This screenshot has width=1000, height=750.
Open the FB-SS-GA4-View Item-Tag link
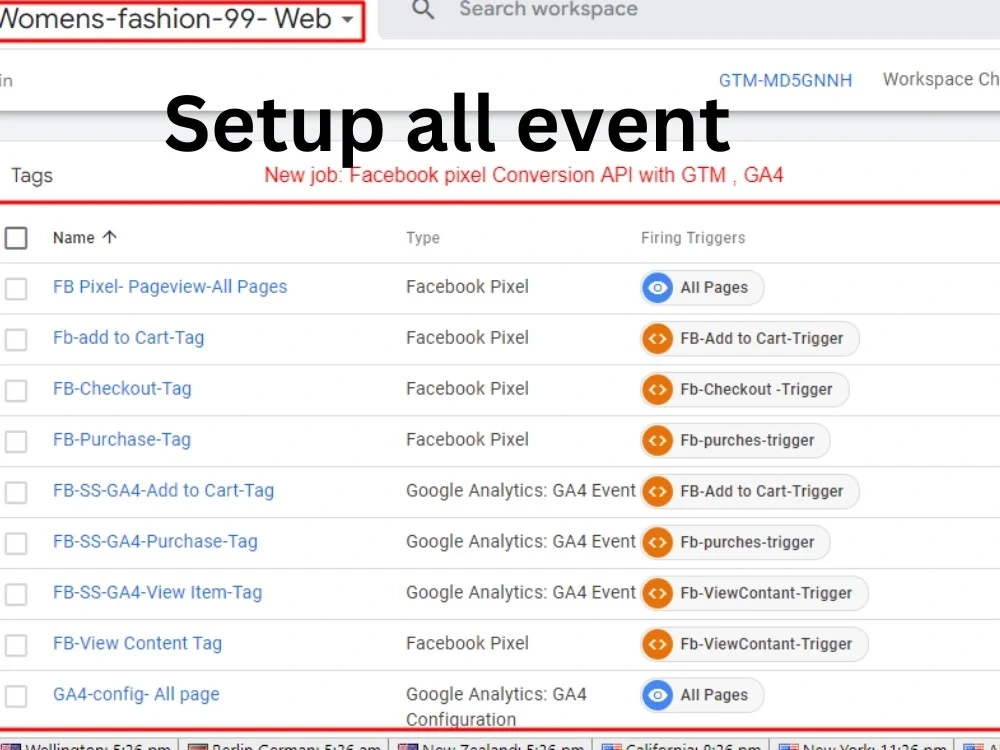coord(158,593)
